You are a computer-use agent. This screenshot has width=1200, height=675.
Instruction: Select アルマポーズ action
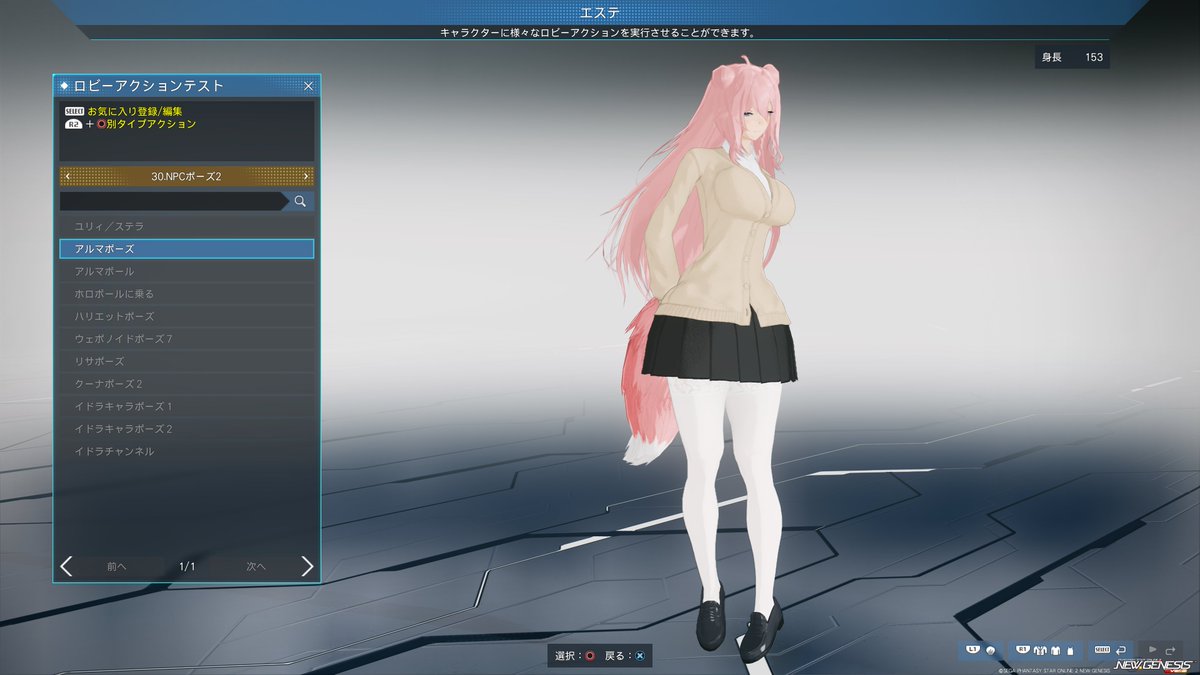[x=187, y=249]
